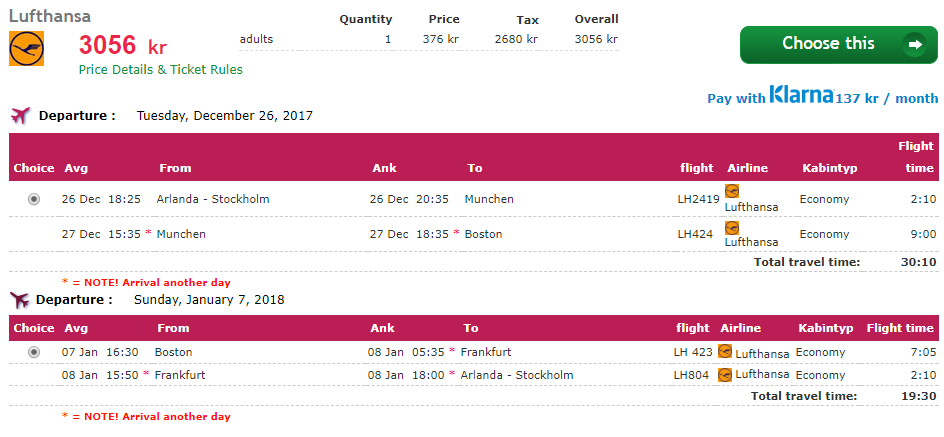Click the arrow on Choose this button
This screenshot has width=944, height=437.
912,44
